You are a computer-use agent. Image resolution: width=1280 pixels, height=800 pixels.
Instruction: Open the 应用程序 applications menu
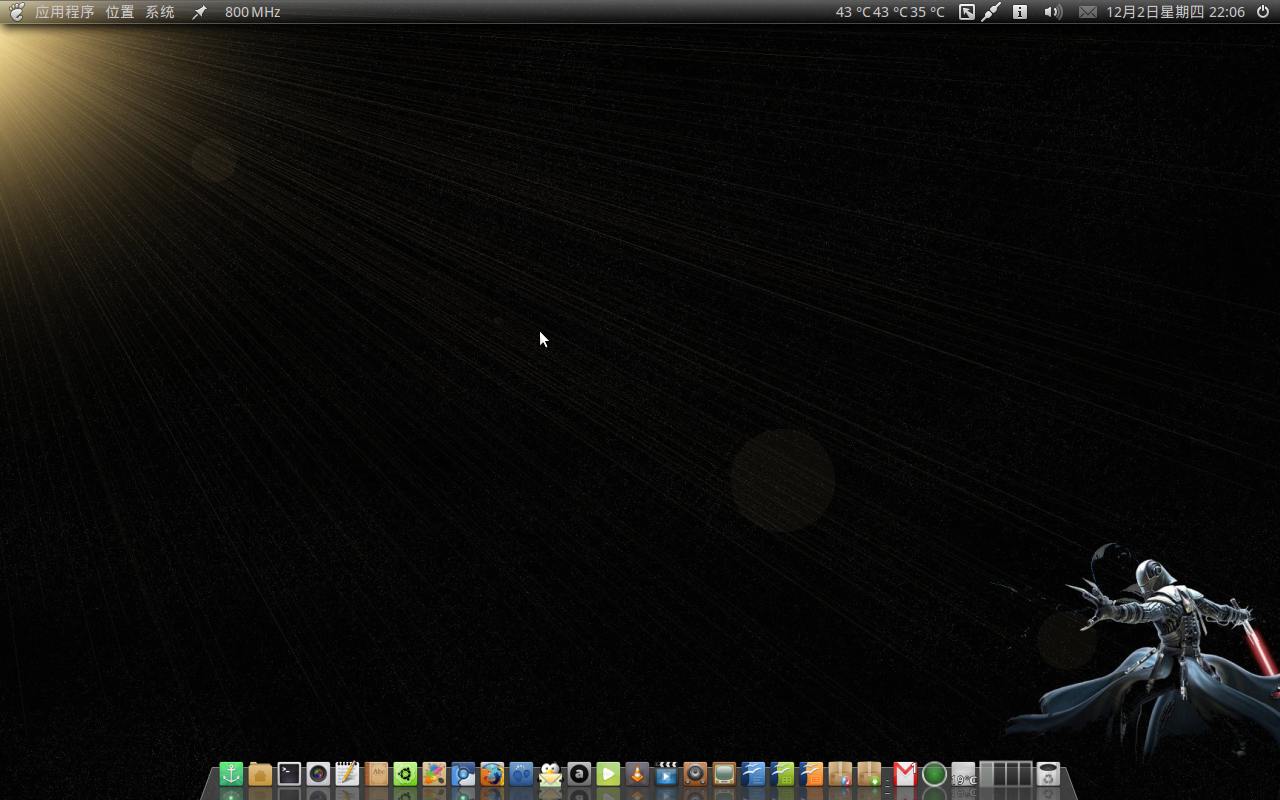(x=65, y=12)
